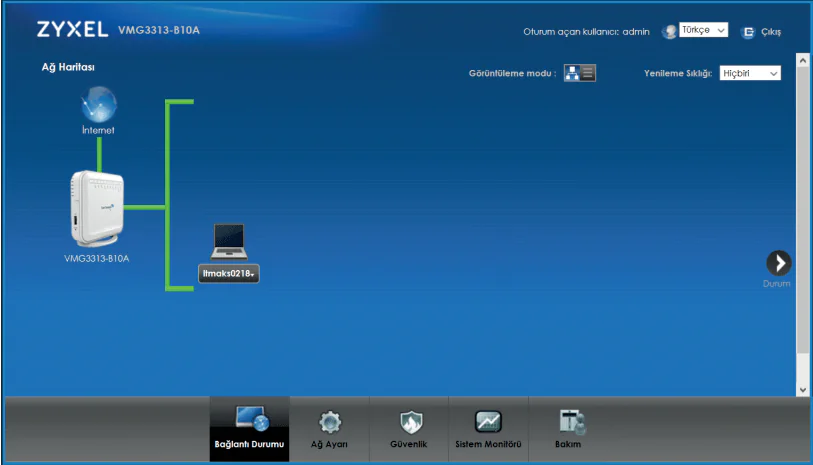Select the laptop device icon
Screen dimensions: 813x465
tap(228, 241)
